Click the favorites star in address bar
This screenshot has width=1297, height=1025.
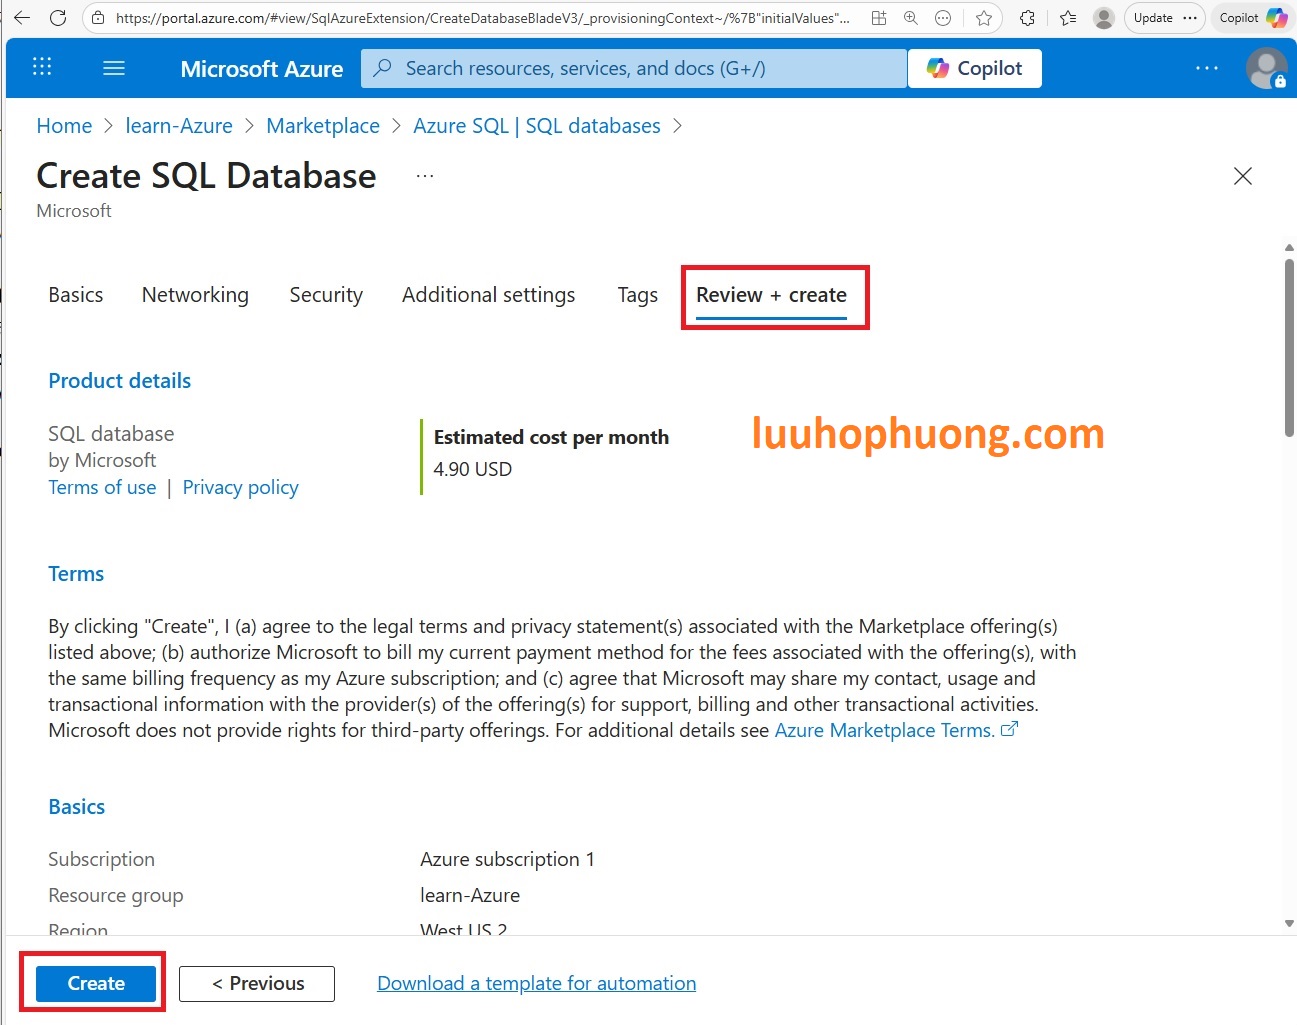pyautogui.click(x=984, y=18)
